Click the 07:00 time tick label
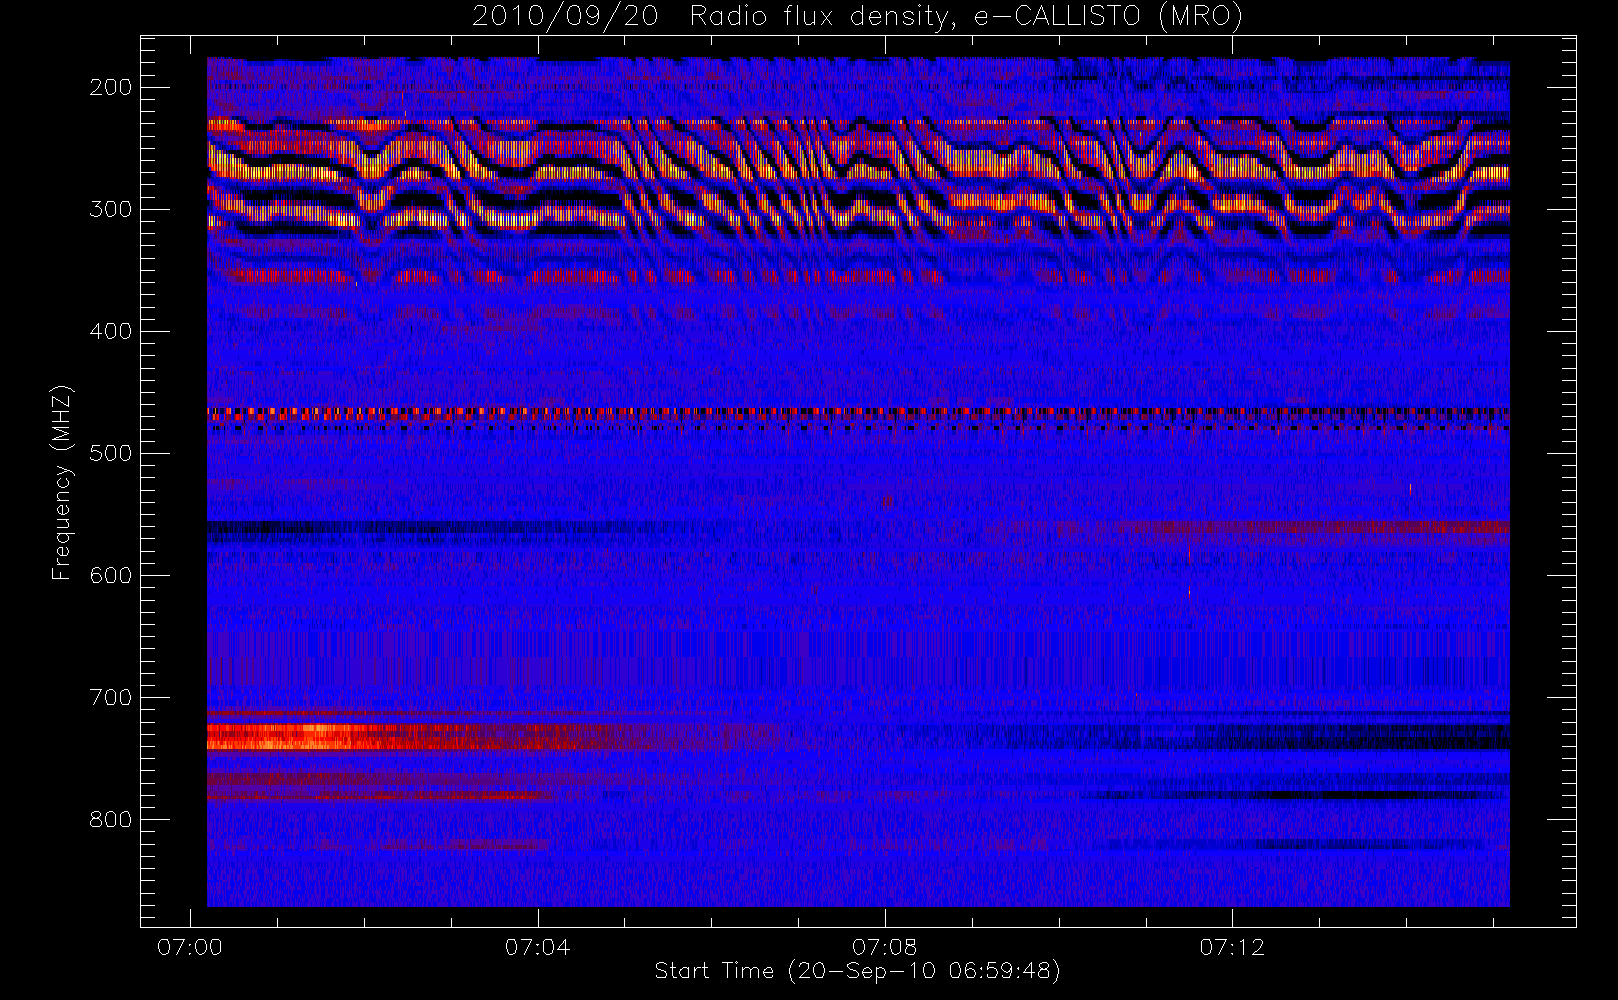Screen dimensions: 1618x1000 [190, 947]
